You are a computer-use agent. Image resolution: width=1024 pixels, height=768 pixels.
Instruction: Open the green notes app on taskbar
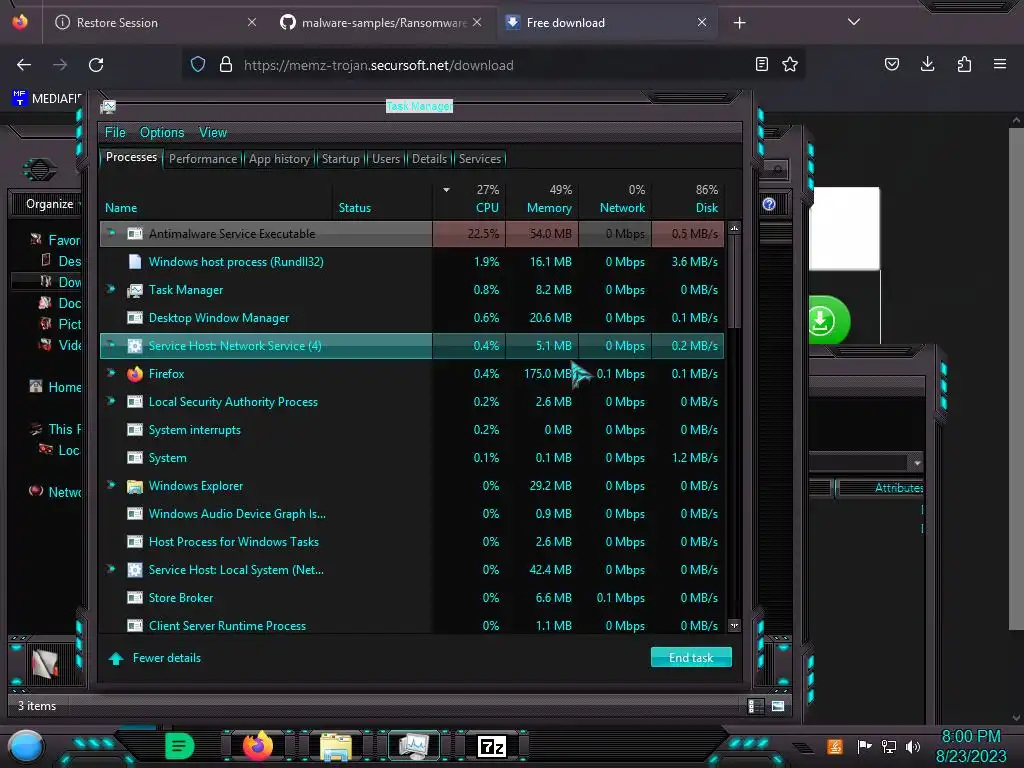click(x=180, y=746)
